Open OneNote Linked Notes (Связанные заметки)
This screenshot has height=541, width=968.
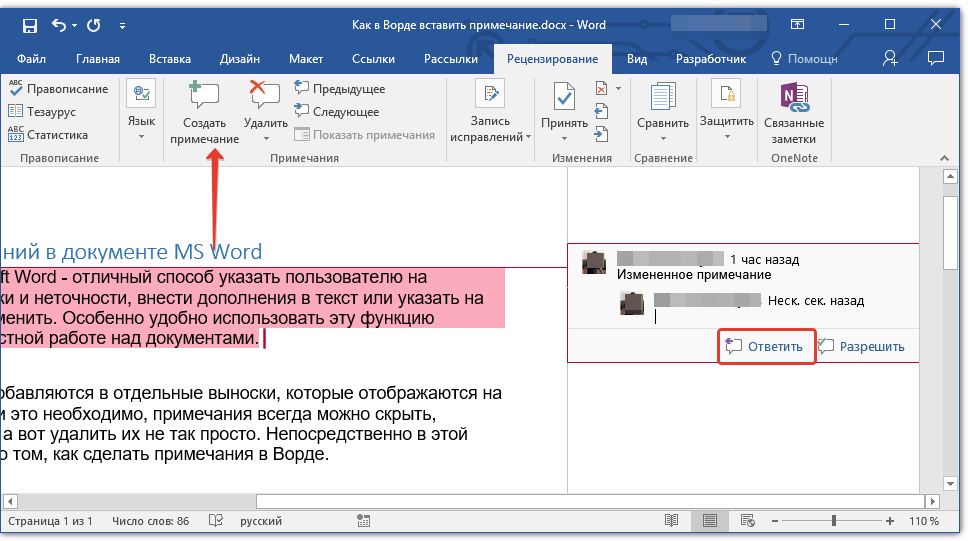pyautogui.click(x=793, y=97)
